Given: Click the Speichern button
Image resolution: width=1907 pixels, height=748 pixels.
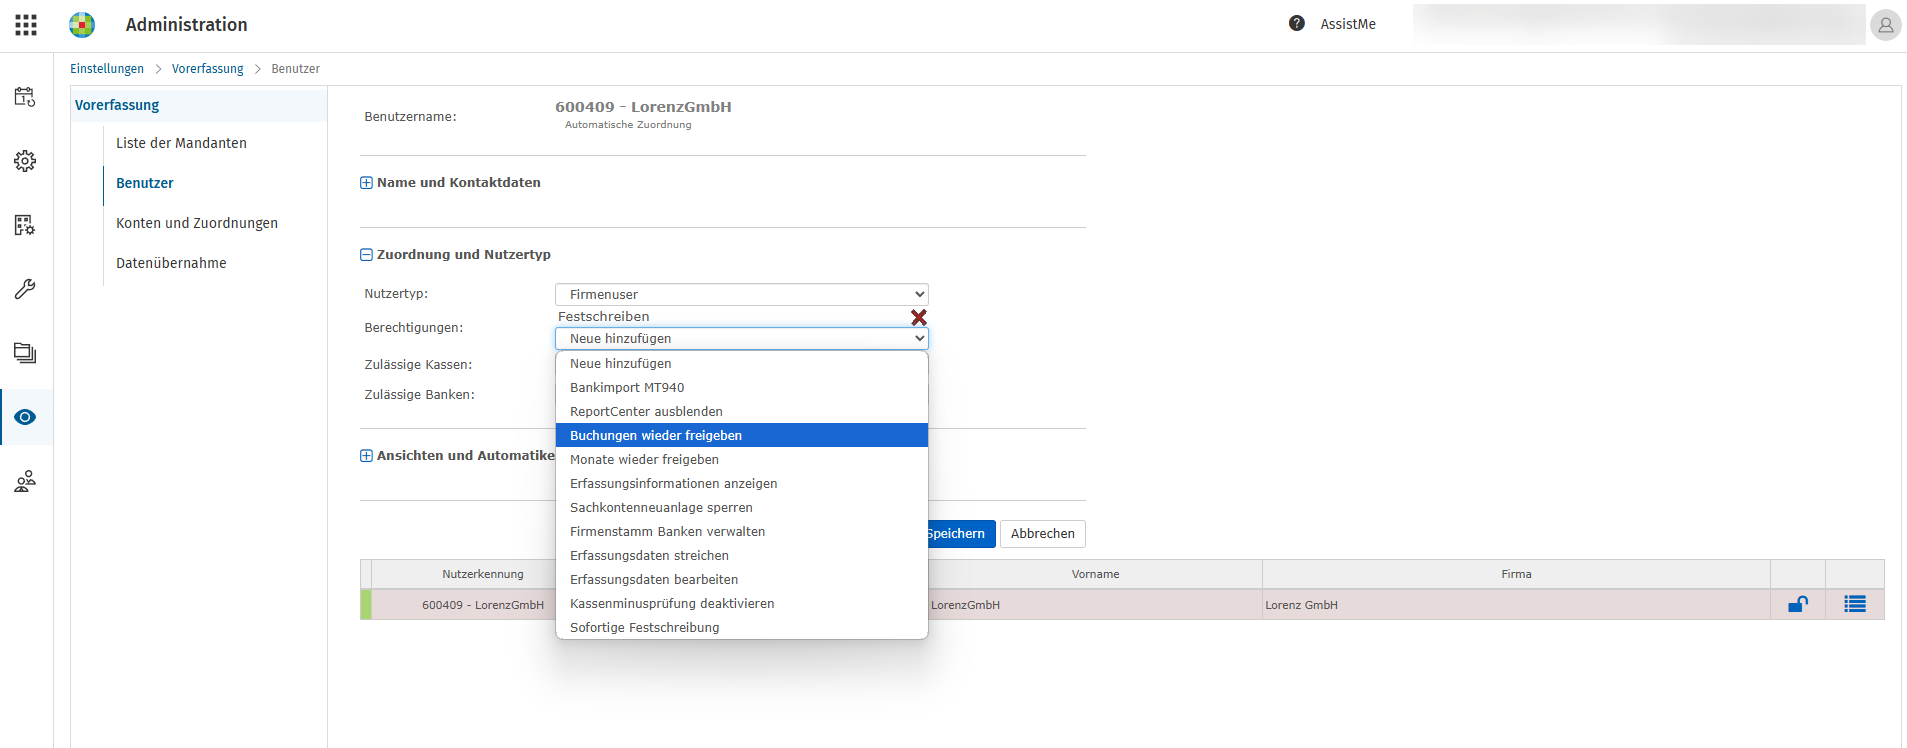Looking at the screenshot, I should point(961,534).
